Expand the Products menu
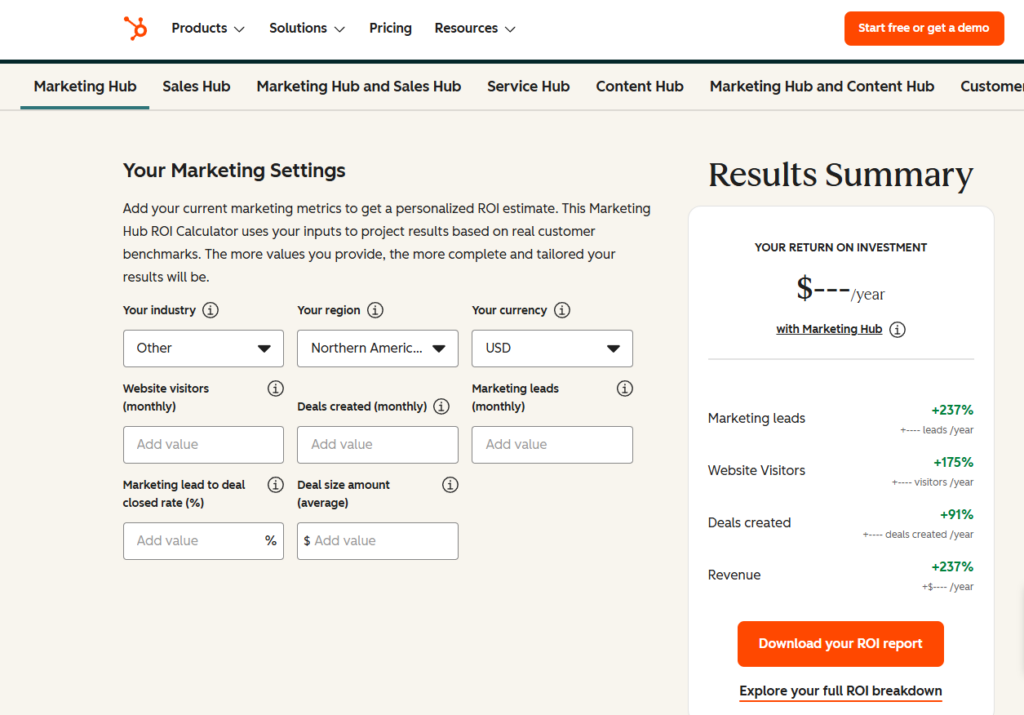The height and width of the screenshot is (715, 1024). tap(208, 28)
